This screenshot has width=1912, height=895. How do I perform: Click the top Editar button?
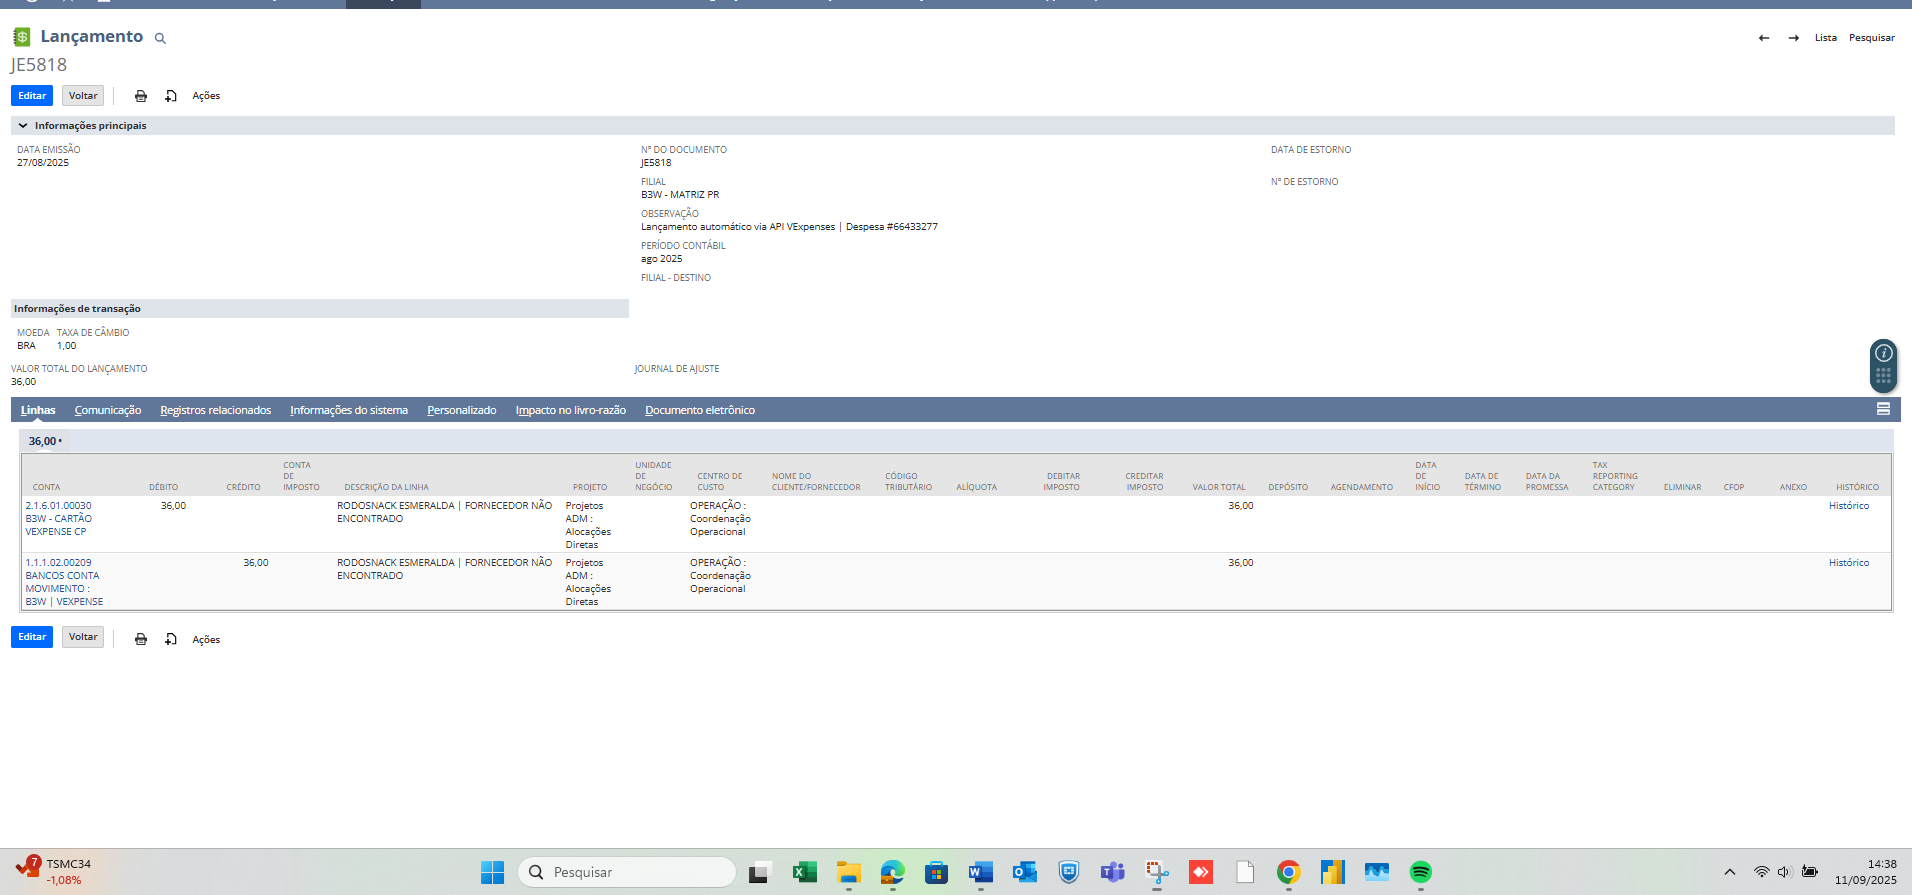coord(32,96)
